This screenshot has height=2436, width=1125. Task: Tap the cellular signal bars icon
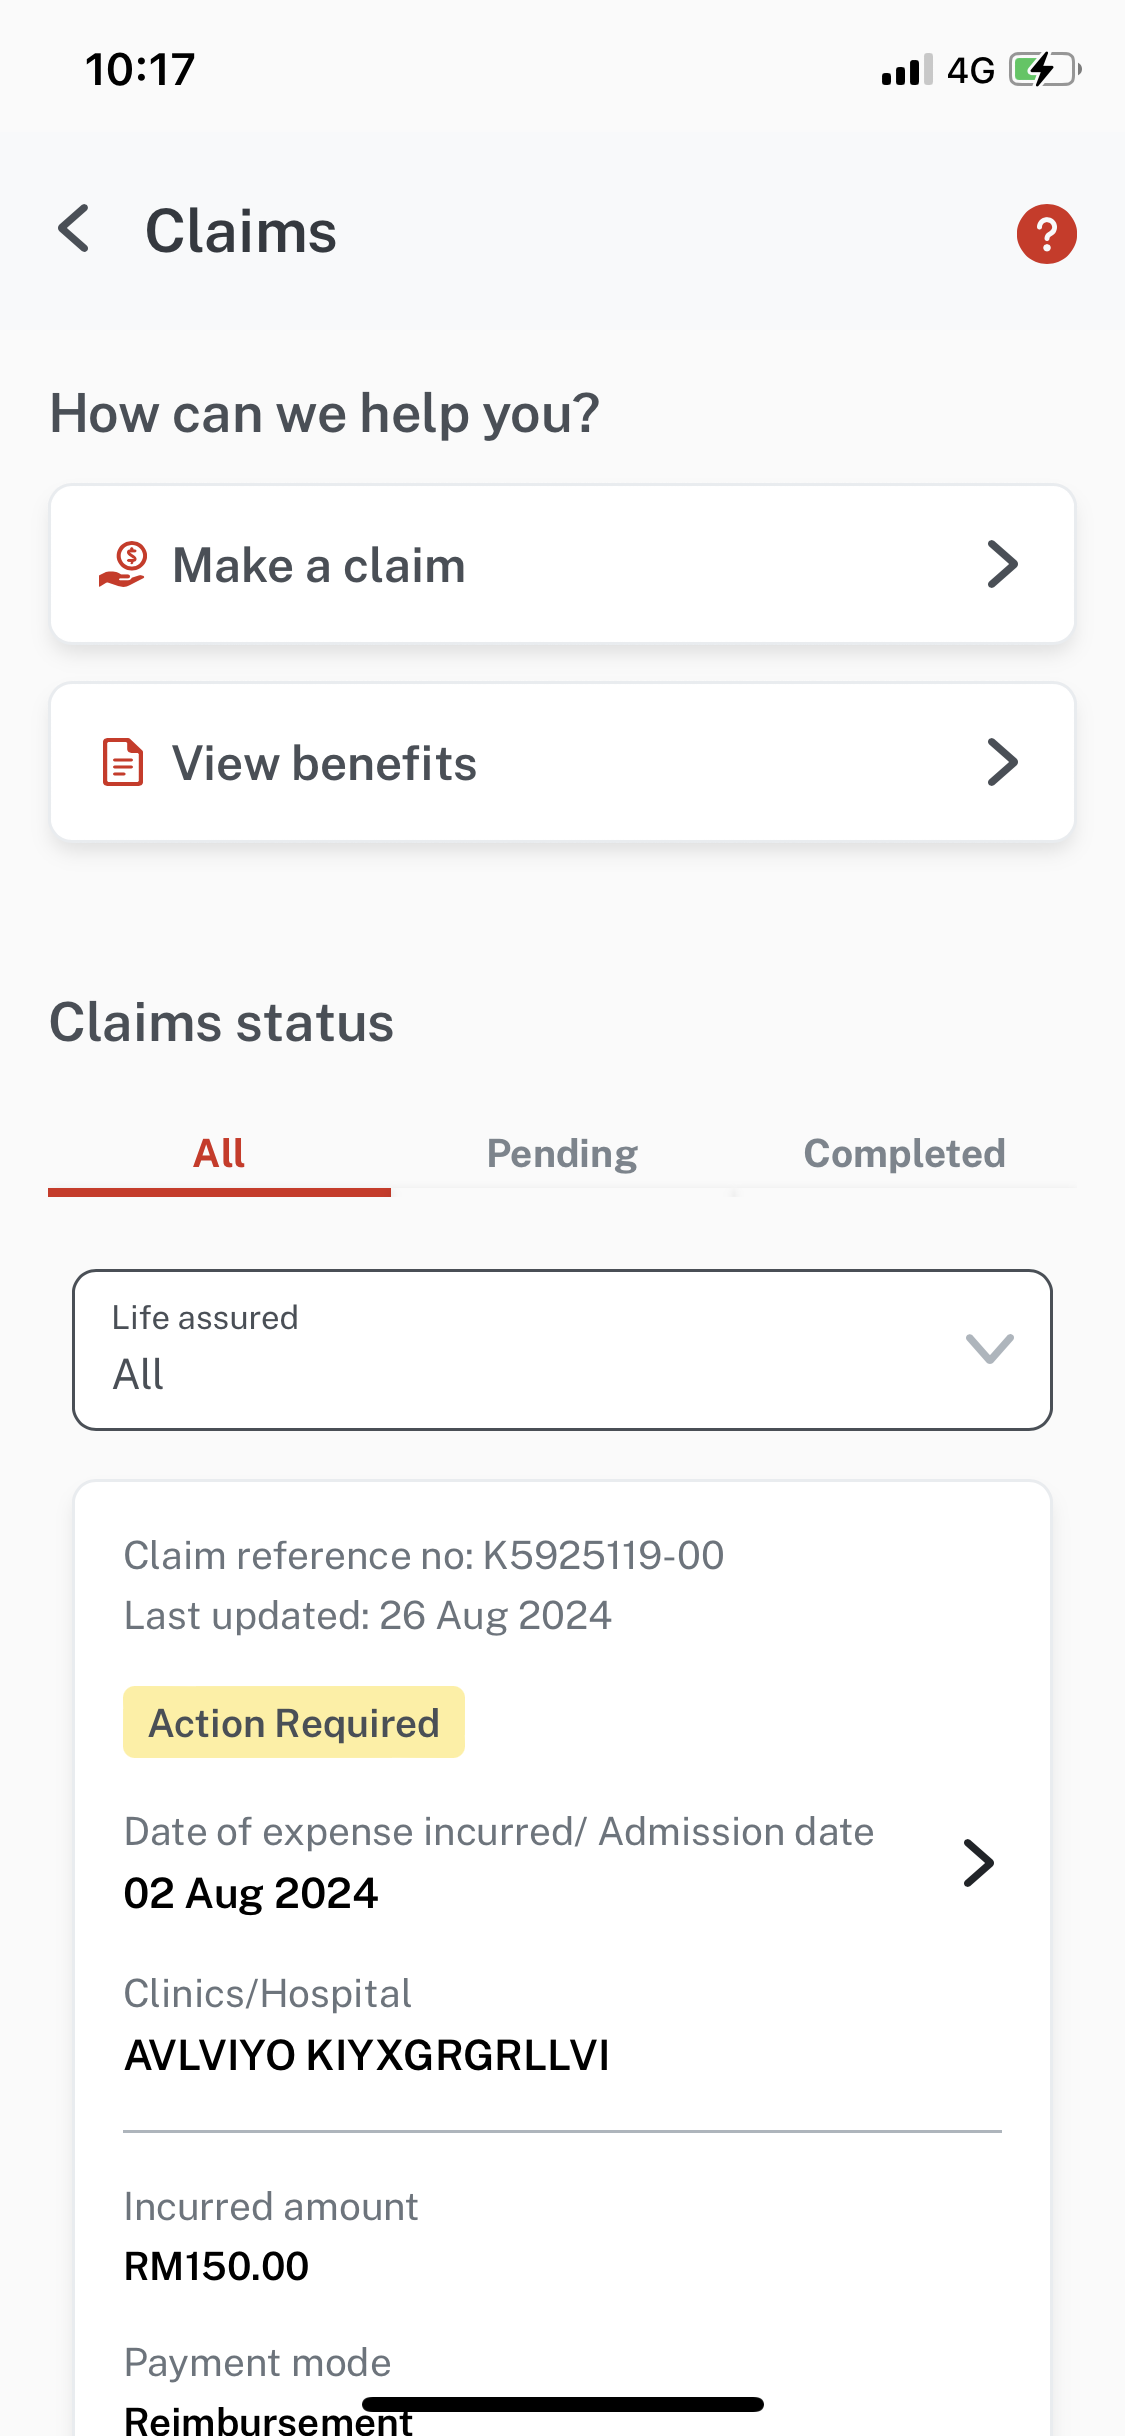pyautogui.click(x=906, y=70)
